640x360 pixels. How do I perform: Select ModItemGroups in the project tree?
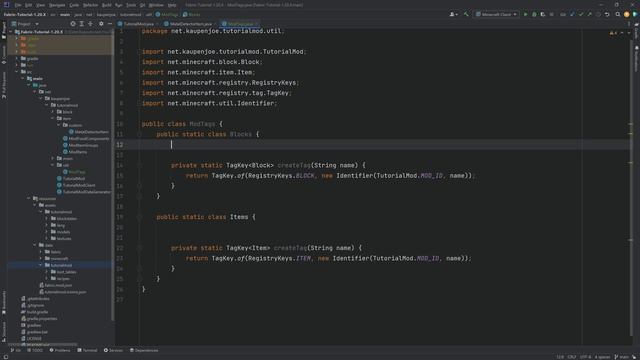coord(80,145)
